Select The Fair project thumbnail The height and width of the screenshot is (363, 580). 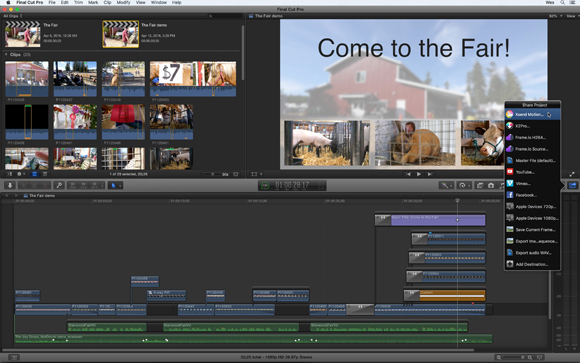(23, 34)
